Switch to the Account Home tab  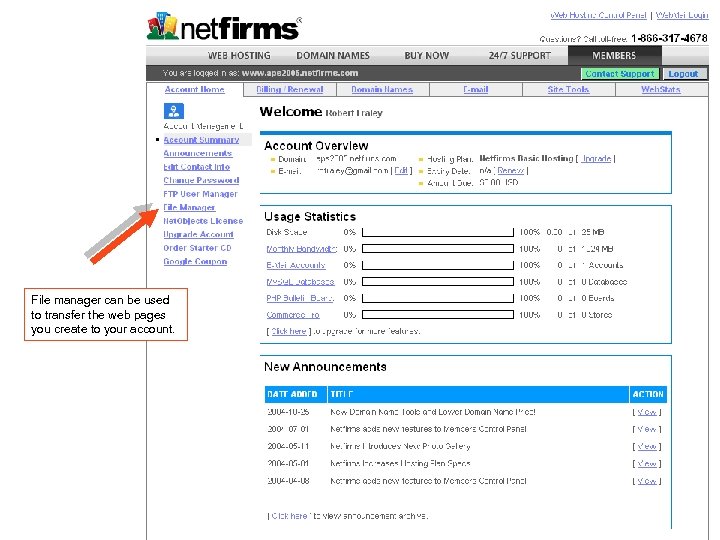click(194, 89)
